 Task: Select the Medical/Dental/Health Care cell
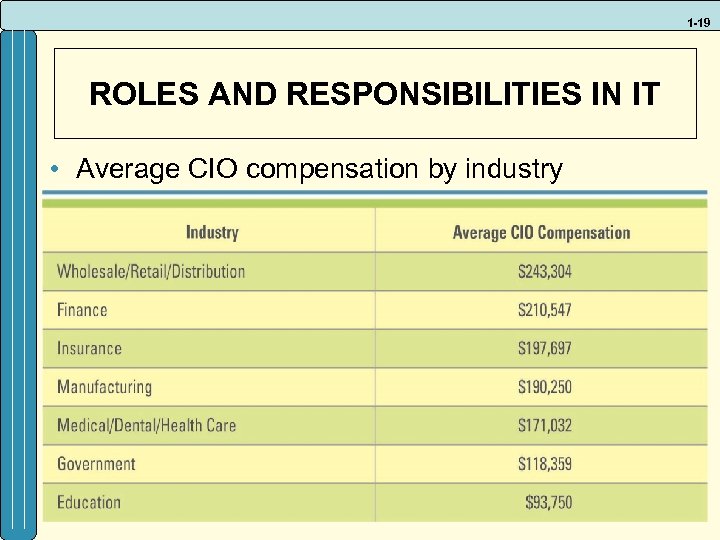(146, 425)
